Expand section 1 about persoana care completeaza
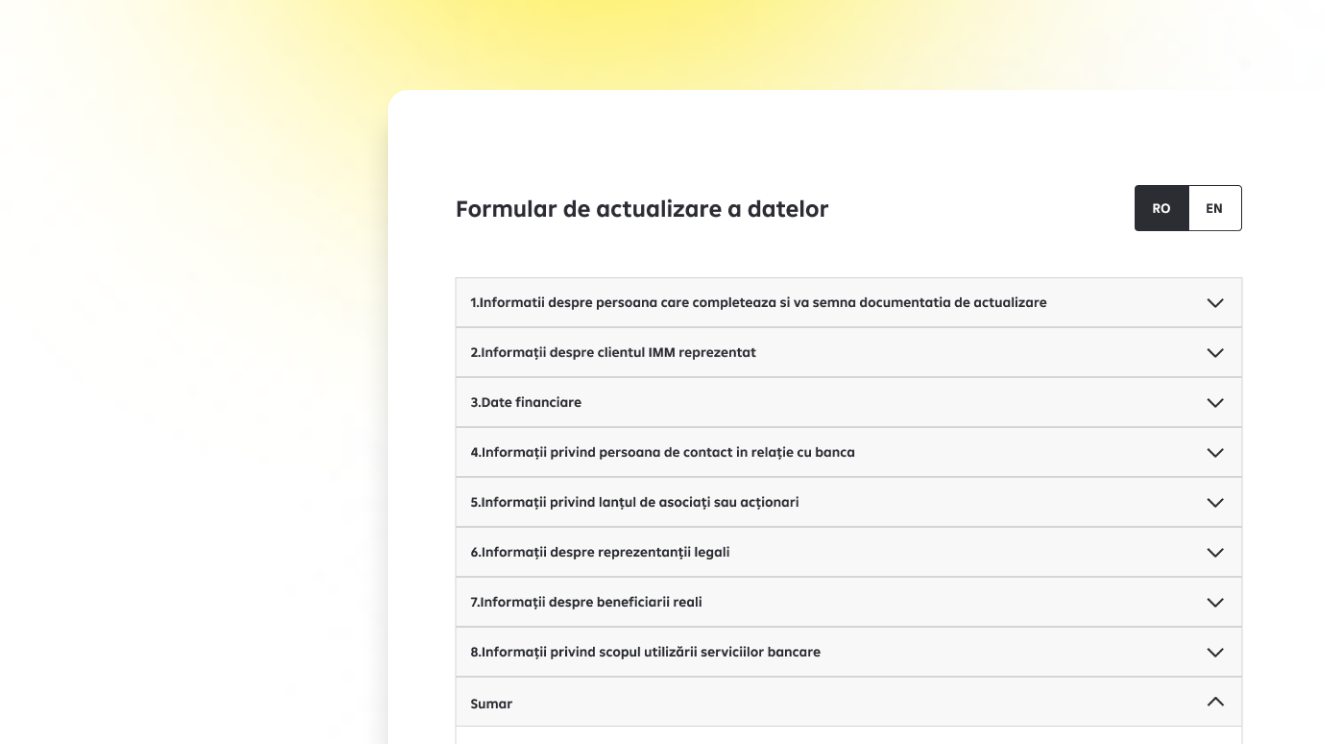 [x=758, y=302]
